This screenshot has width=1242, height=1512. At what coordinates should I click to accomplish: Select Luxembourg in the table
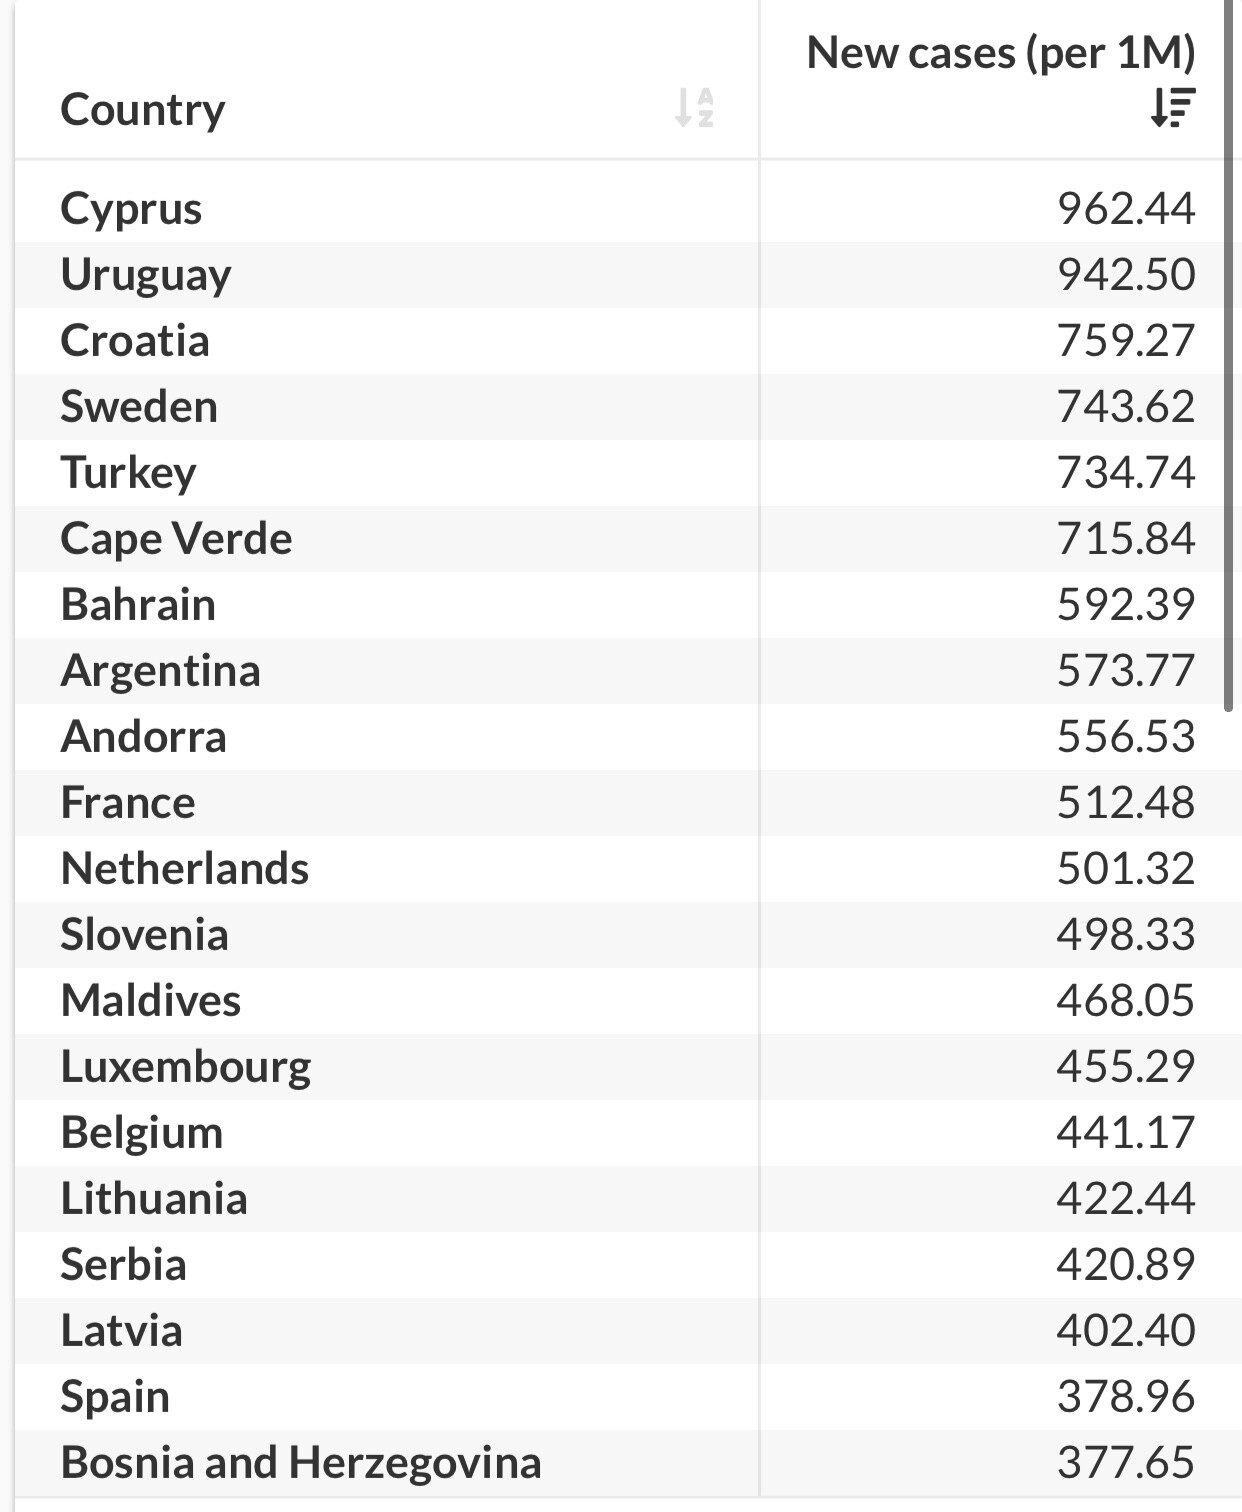click(186, 1066)
